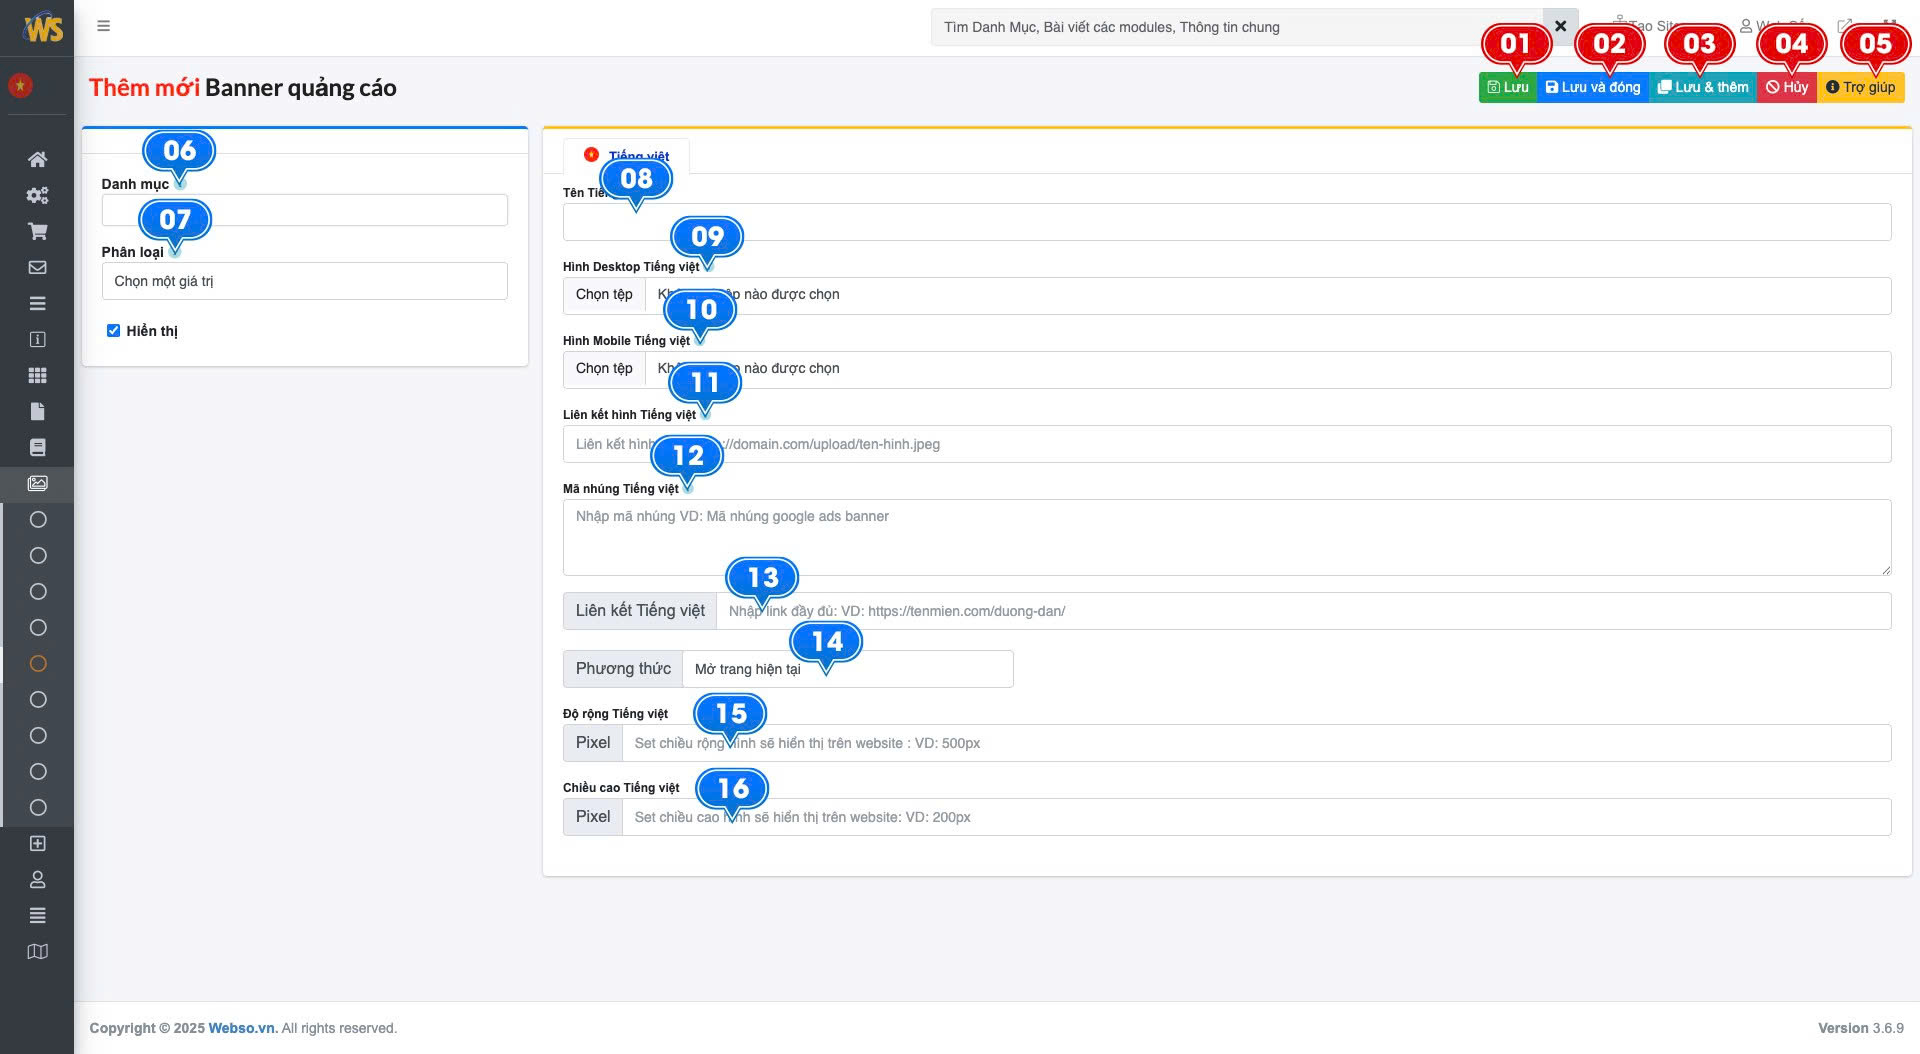Click the red Hủy button
Viewport: 1920px width, 1054px height.
point(1786,87)
